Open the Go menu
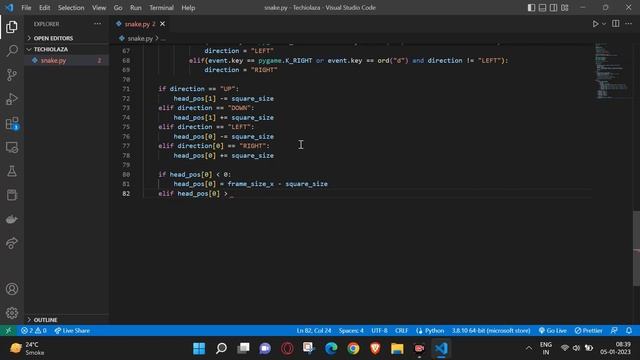Screen dimensions: 640x360 point(118,8)
